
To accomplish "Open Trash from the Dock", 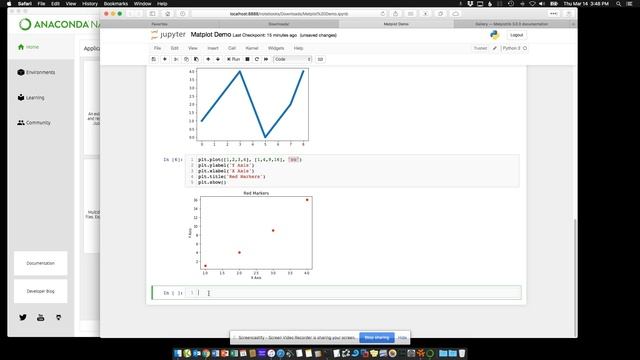I will click(x=462, y=353).
